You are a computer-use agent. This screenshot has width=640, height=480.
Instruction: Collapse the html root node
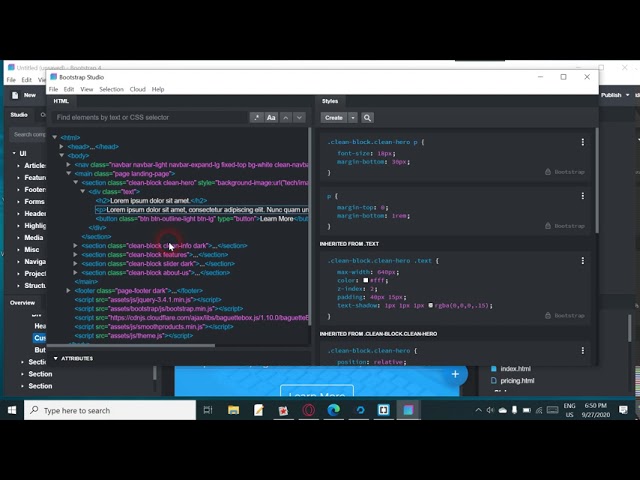point(55,138)
